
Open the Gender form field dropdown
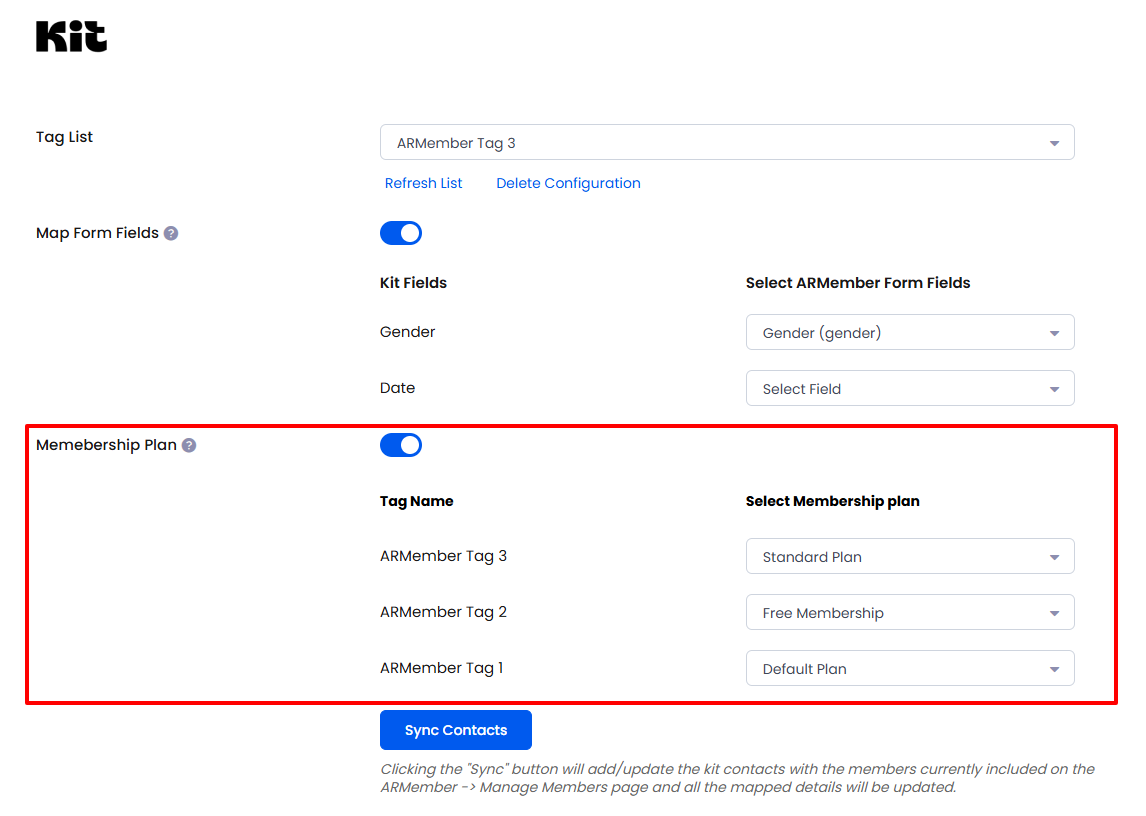910,333
